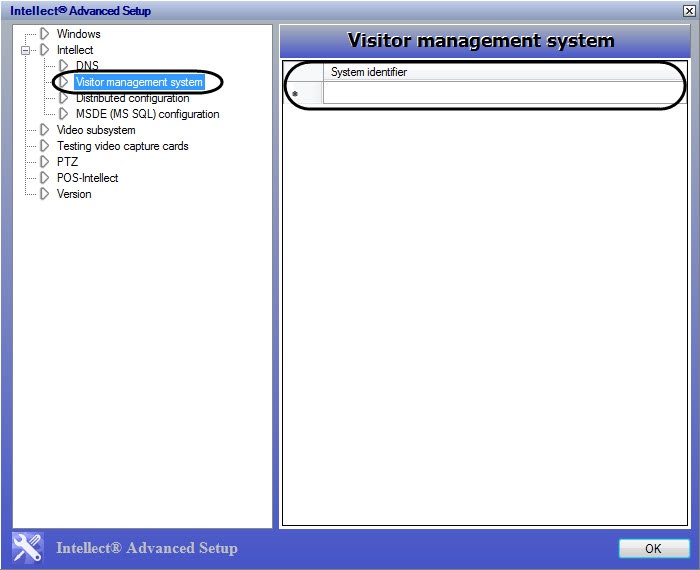Click the triangle icon beside Windows

pos(44,33)
